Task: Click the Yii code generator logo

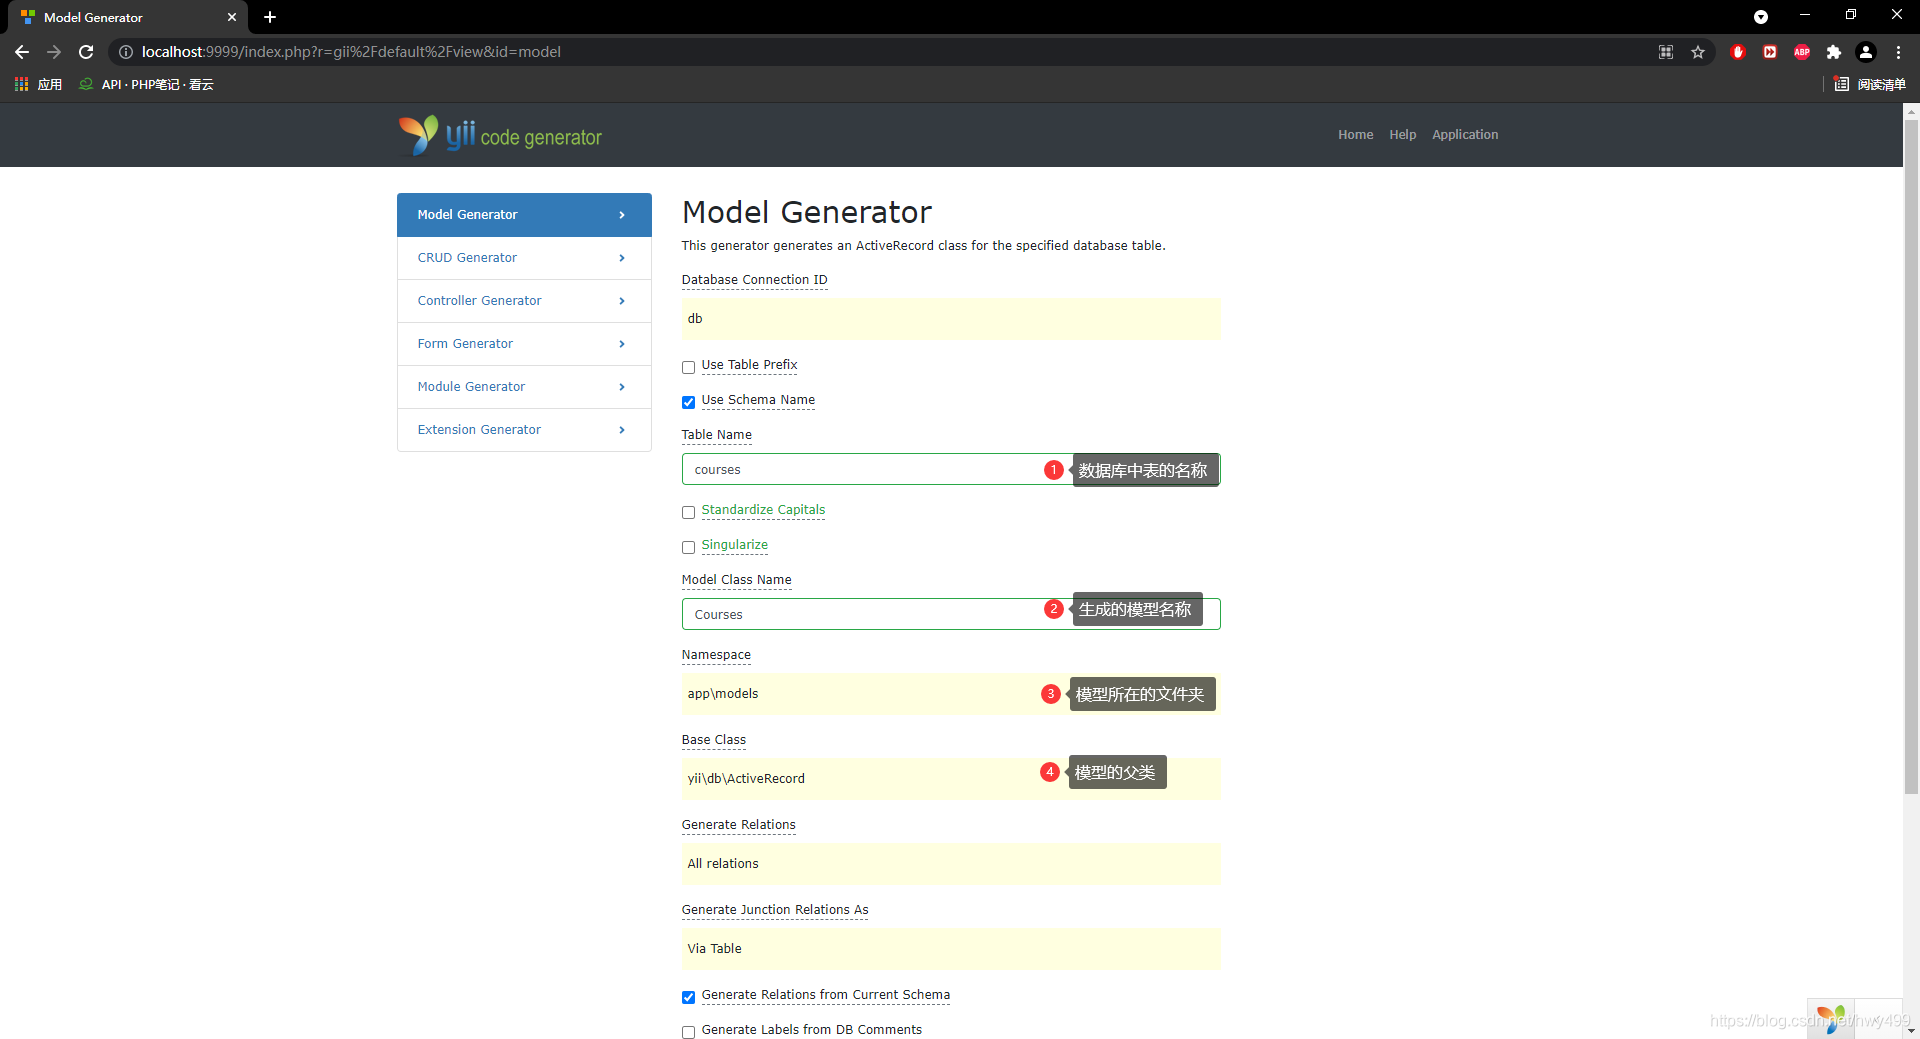Action: pos(500,135)
